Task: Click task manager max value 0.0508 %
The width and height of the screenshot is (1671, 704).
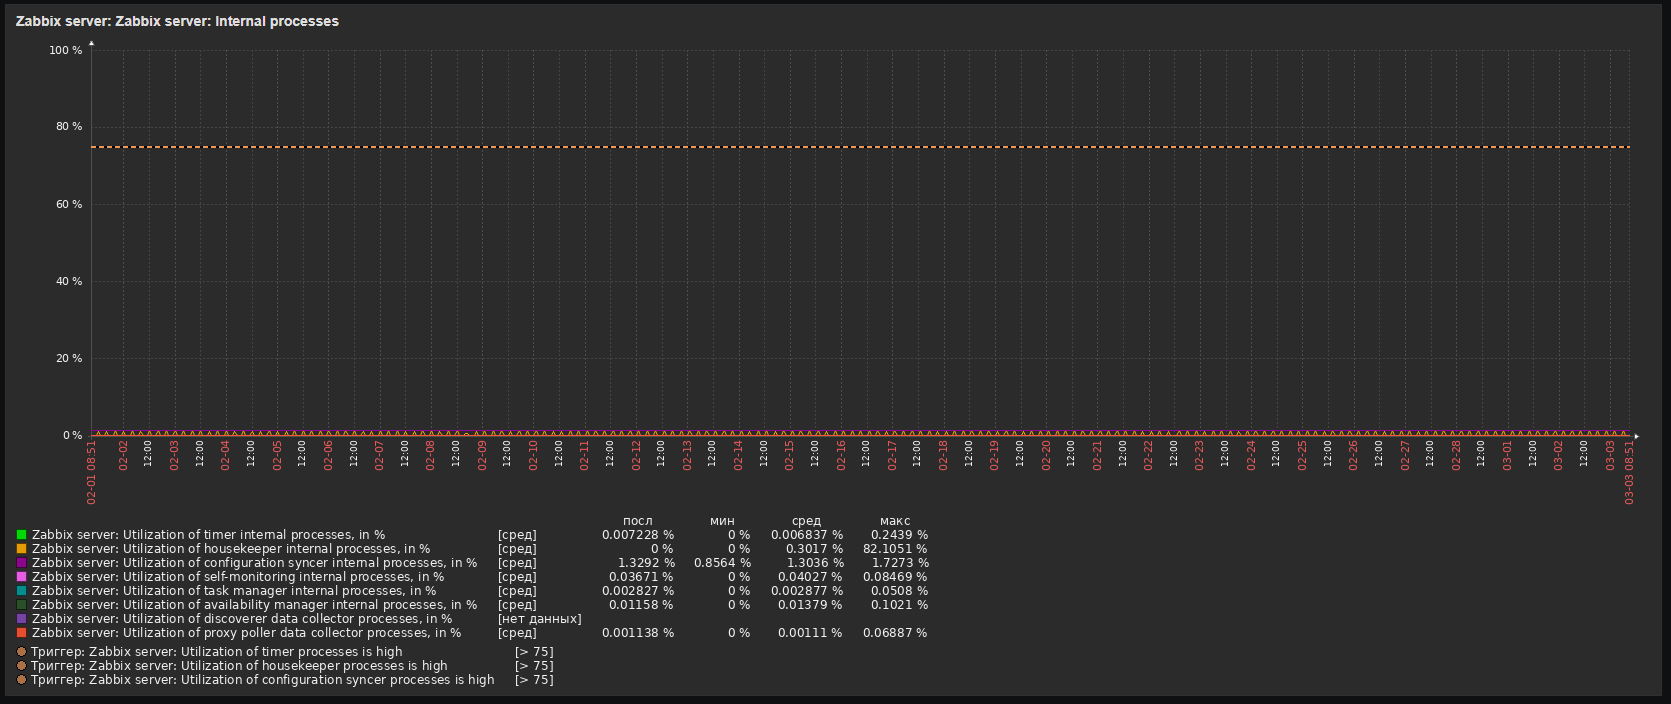Action: (899, 591)
